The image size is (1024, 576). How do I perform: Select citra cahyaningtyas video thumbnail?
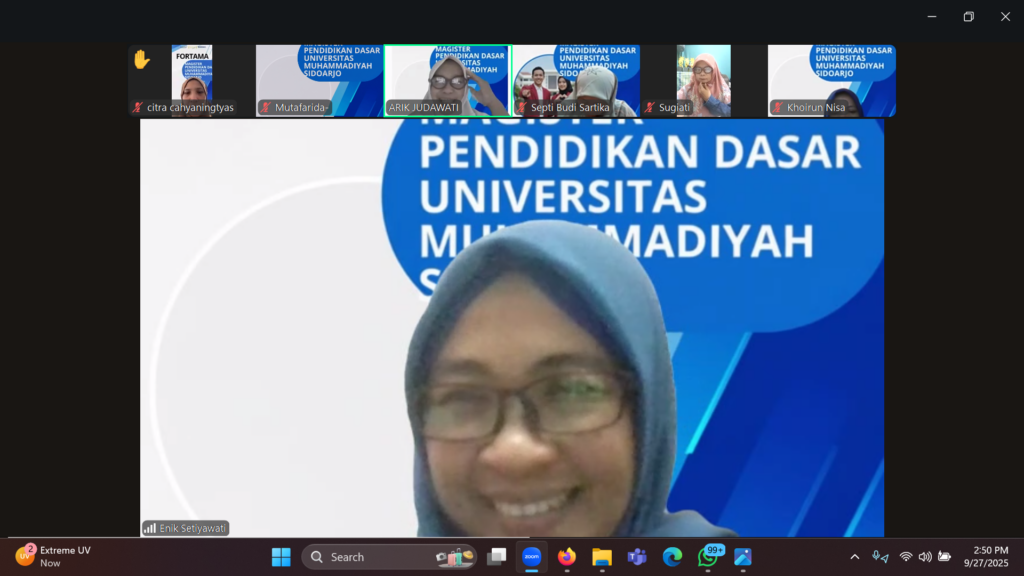191,81
